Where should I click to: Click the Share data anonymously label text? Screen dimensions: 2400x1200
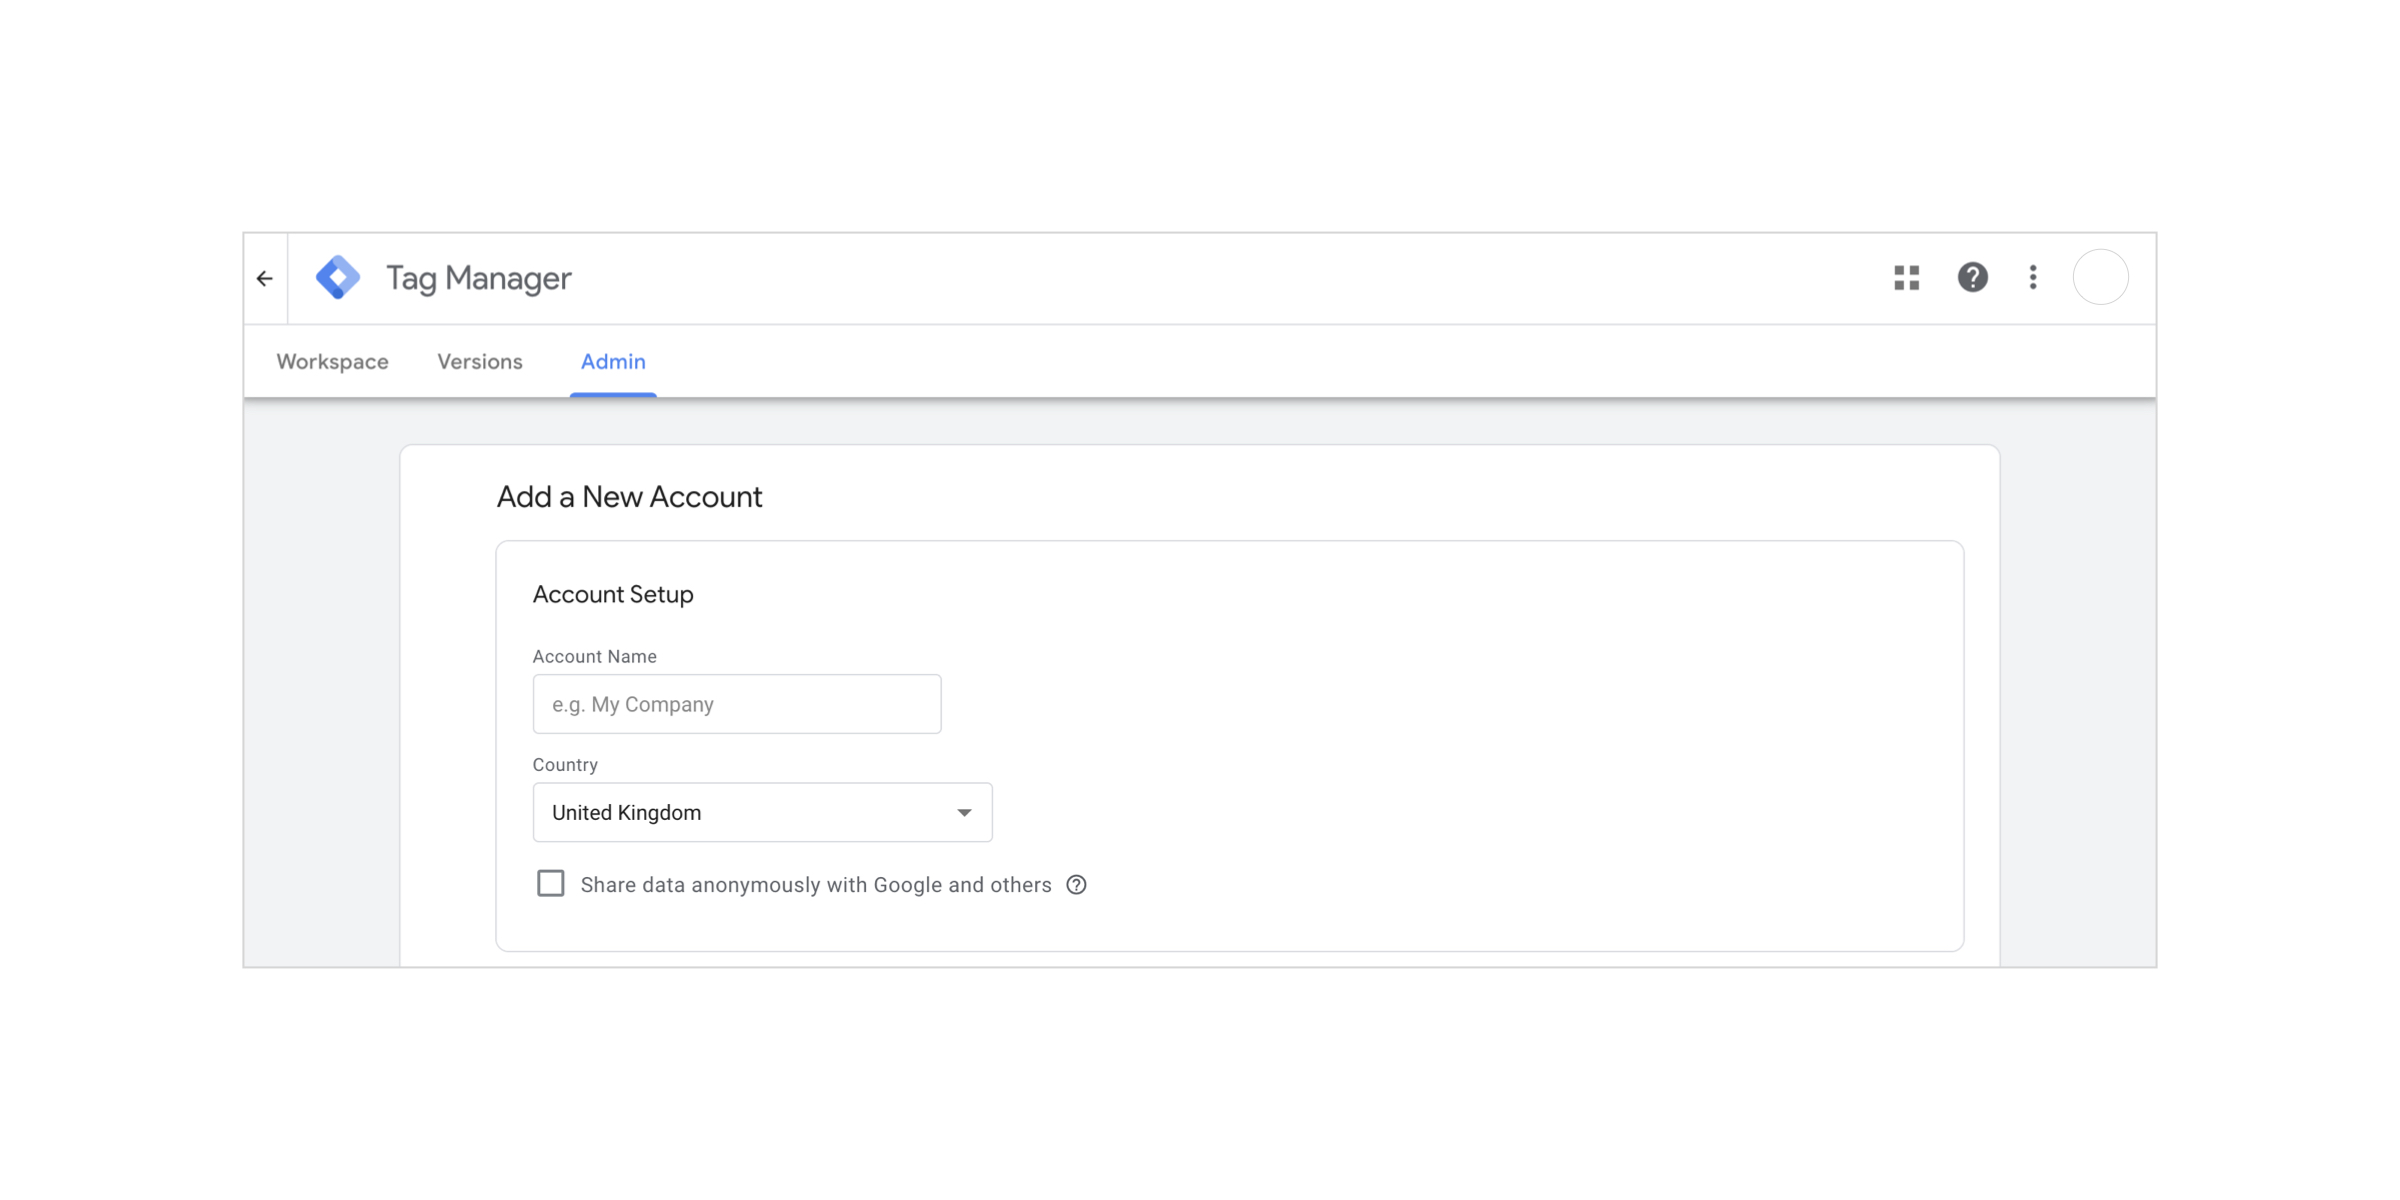pos(816,885)
